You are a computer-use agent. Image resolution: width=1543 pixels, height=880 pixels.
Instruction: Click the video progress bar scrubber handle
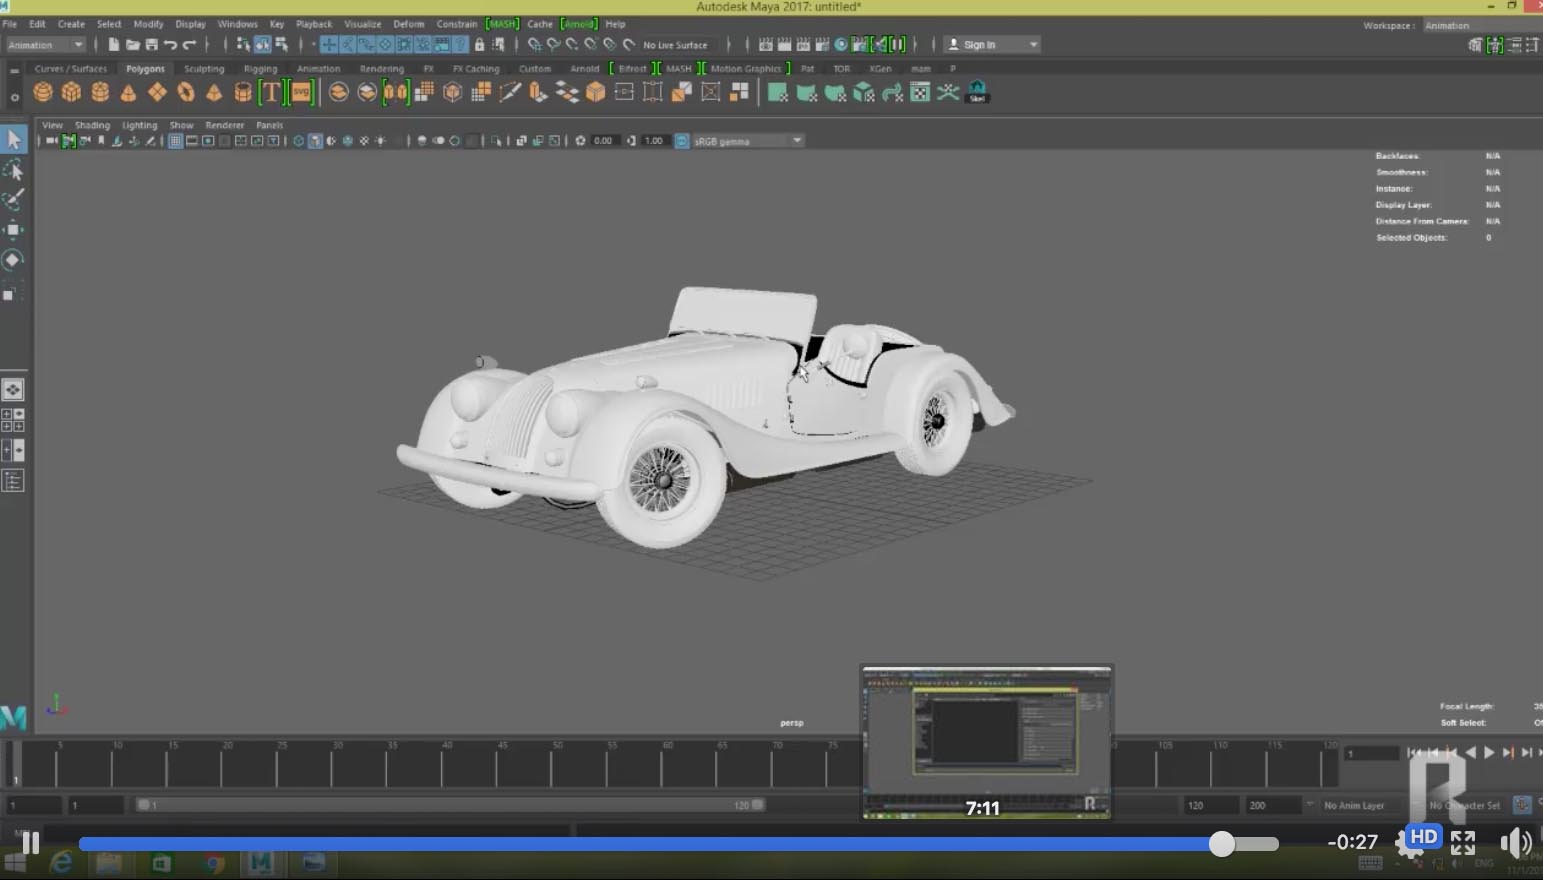click(x=1221, y=844)
